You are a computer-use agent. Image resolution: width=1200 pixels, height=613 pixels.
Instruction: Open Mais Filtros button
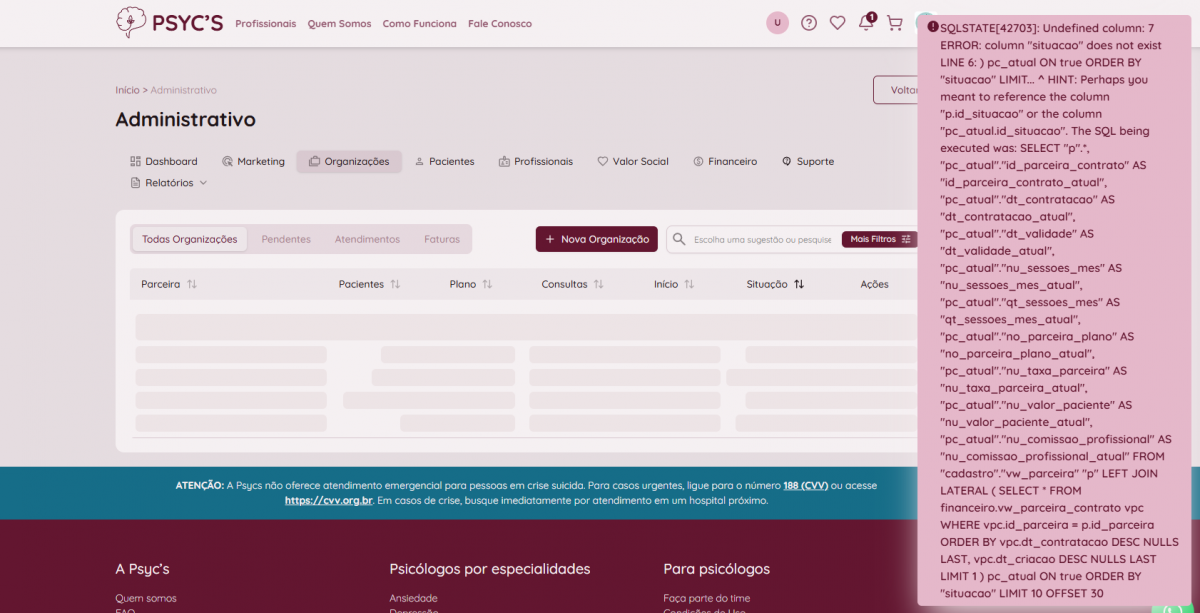(x=880, y=239)
